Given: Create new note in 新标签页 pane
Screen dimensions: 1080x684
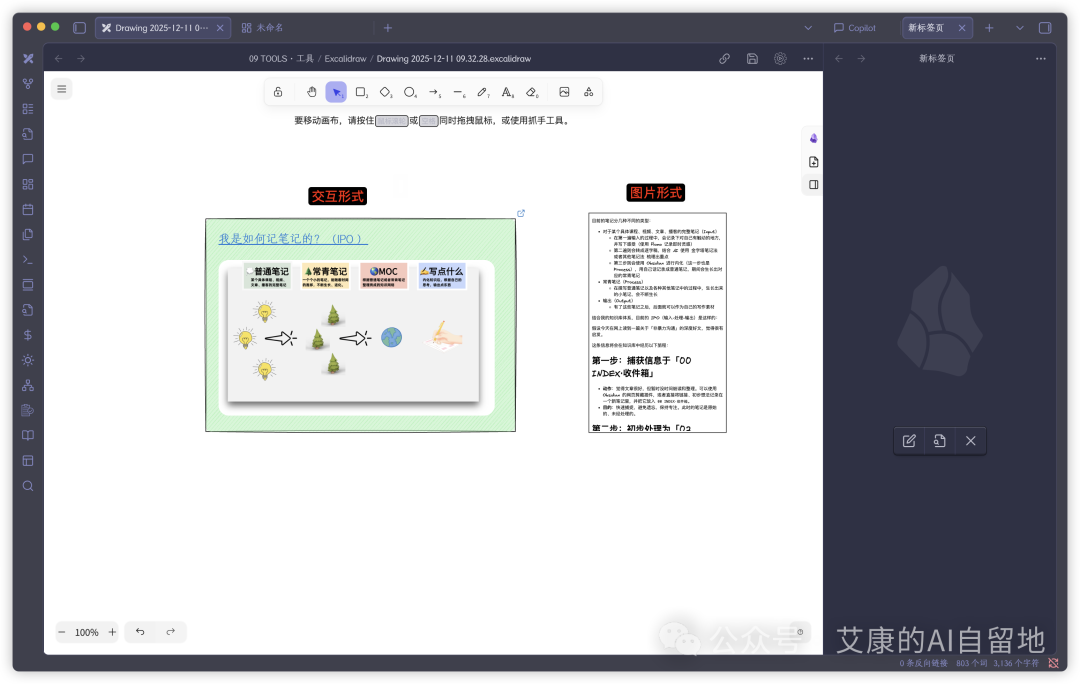Looking at the screenshot, I should pos(909,441).
